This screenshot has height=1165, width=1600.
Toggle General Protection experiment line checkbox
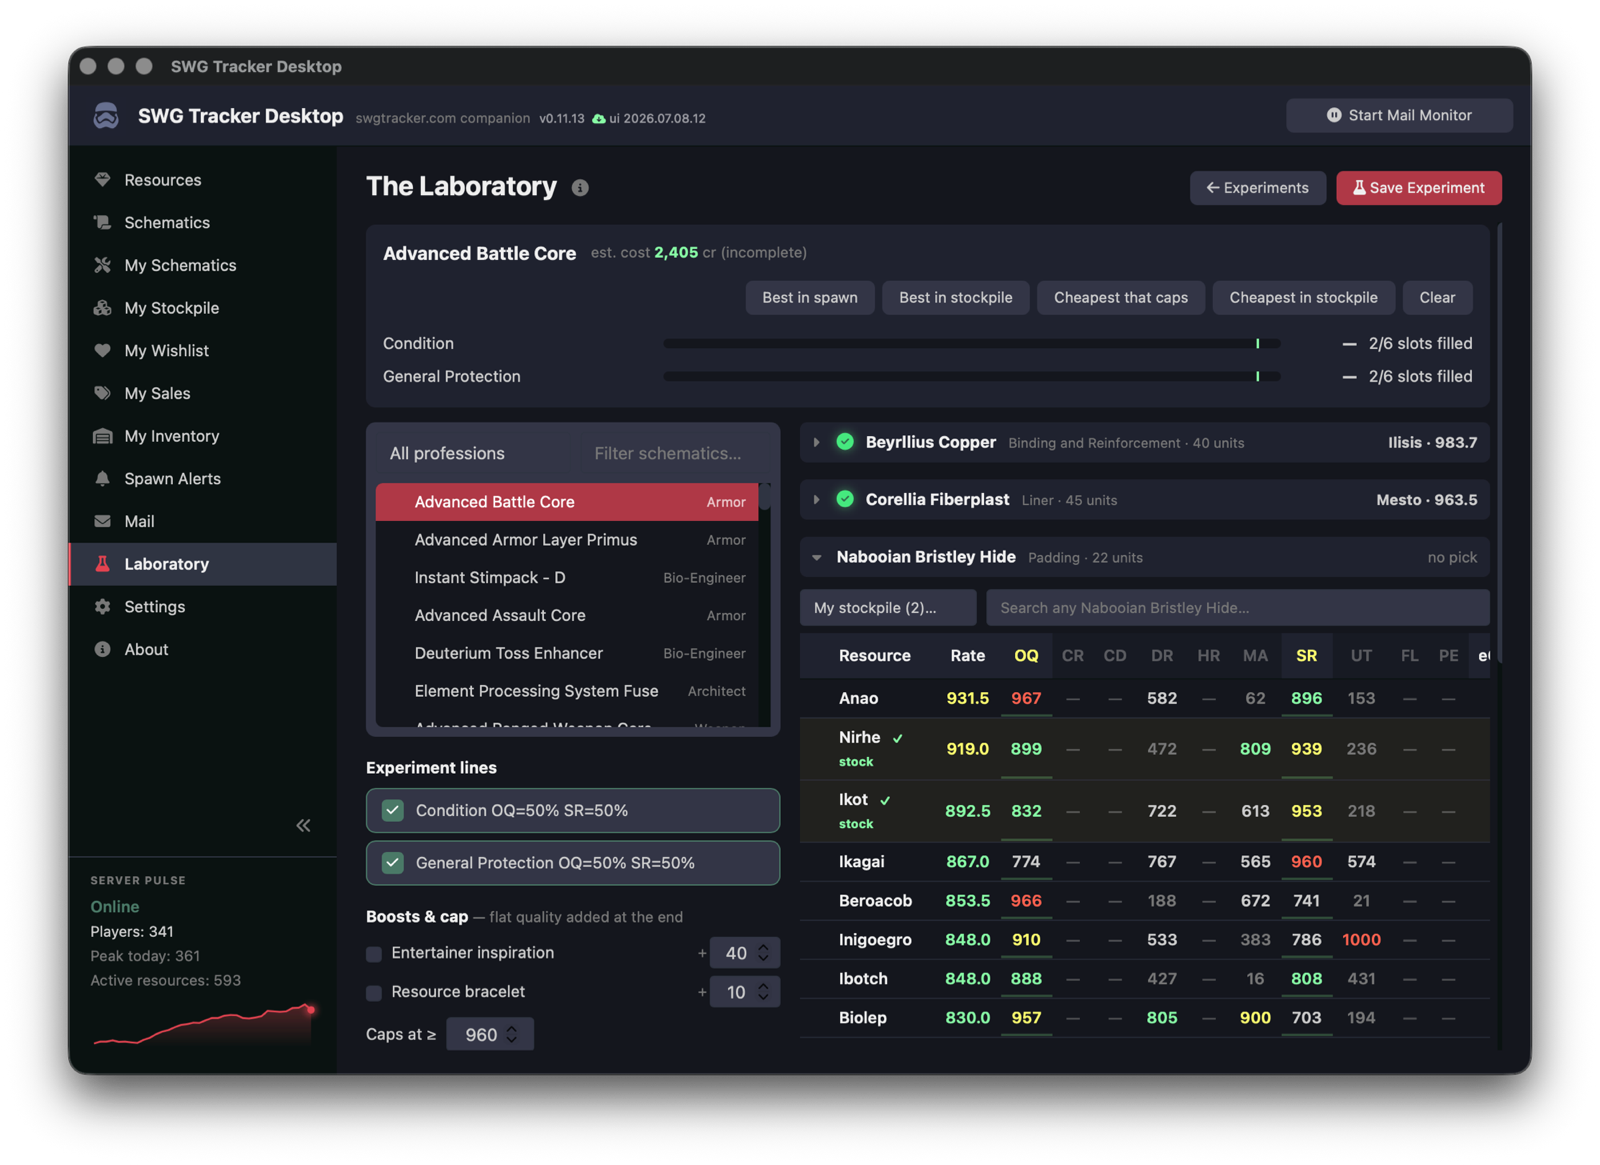click(x=393, y=862)
